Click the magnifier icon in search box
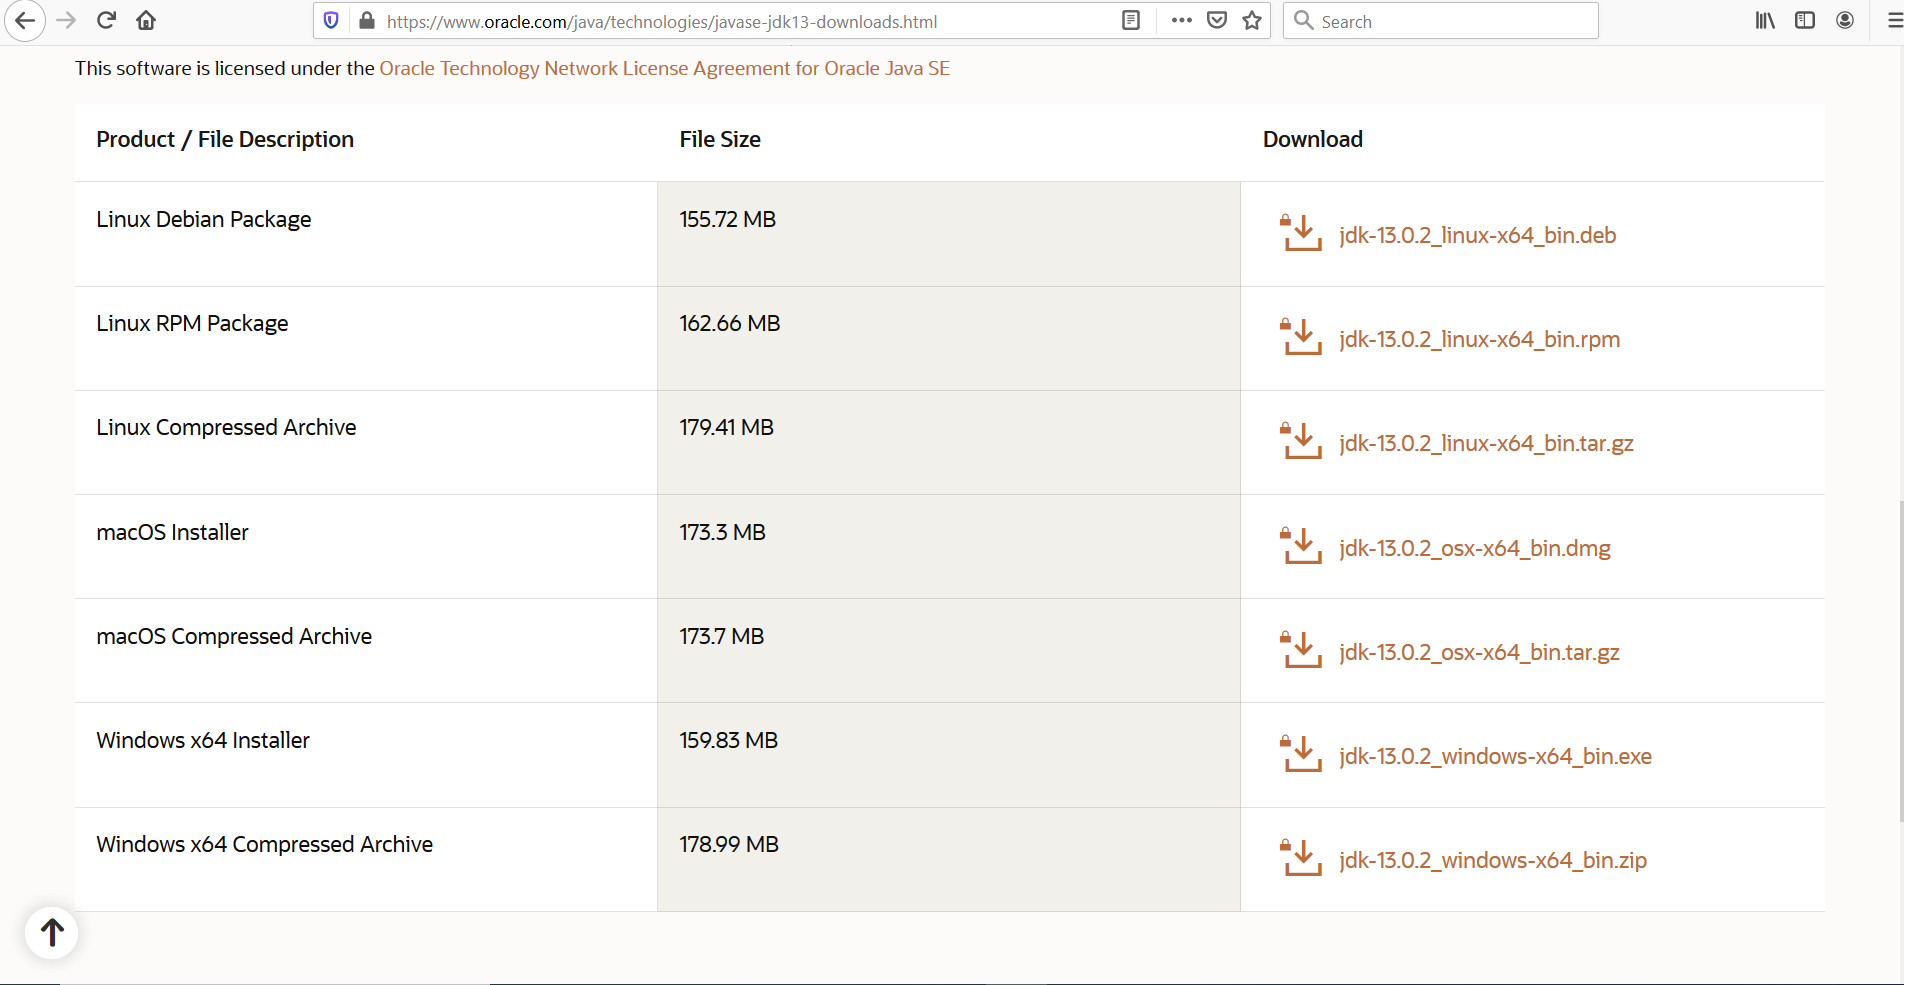Screen dimensions: 1907x985 pos(1303,21)
